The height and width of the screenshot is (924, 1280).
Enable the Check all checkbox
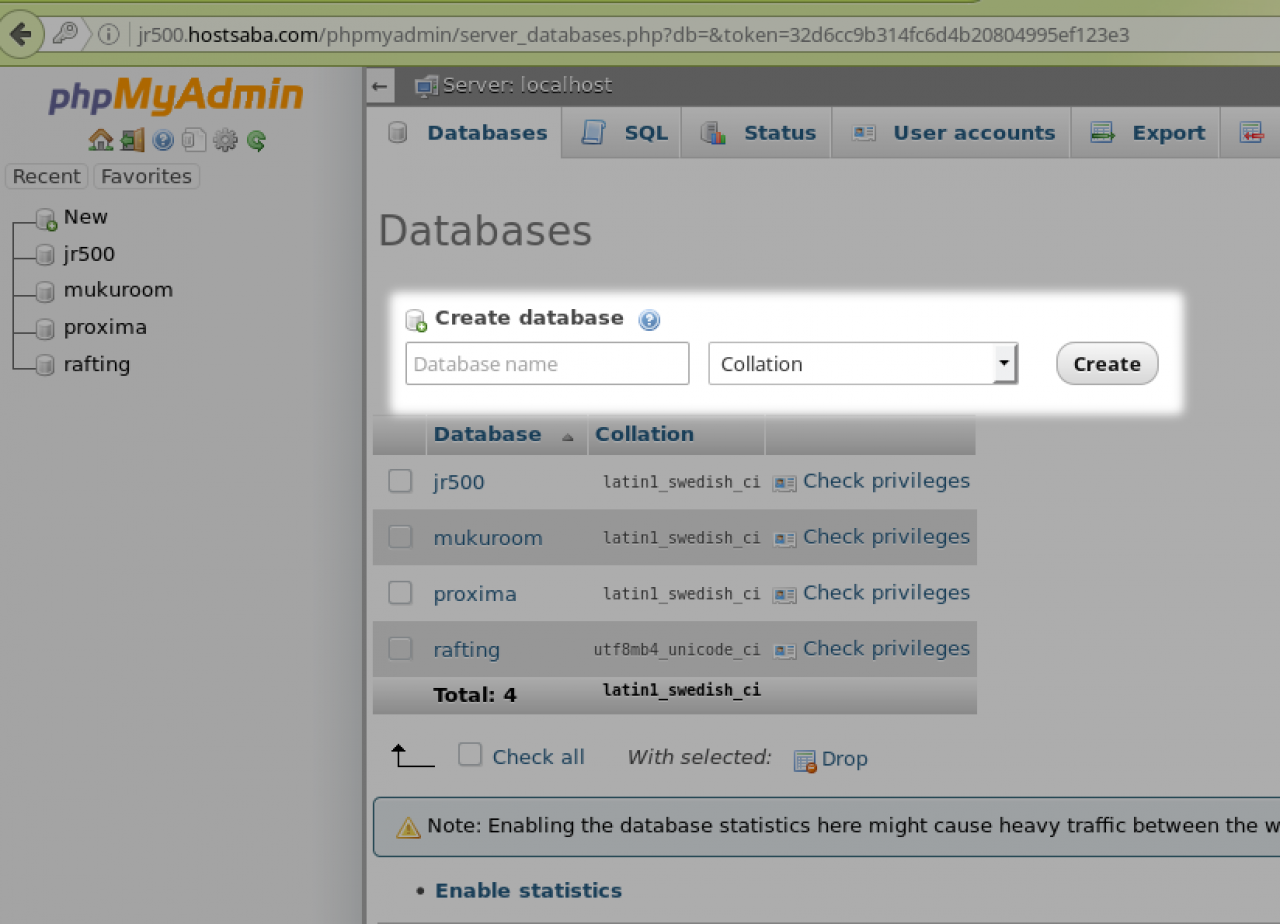[470, 755]
